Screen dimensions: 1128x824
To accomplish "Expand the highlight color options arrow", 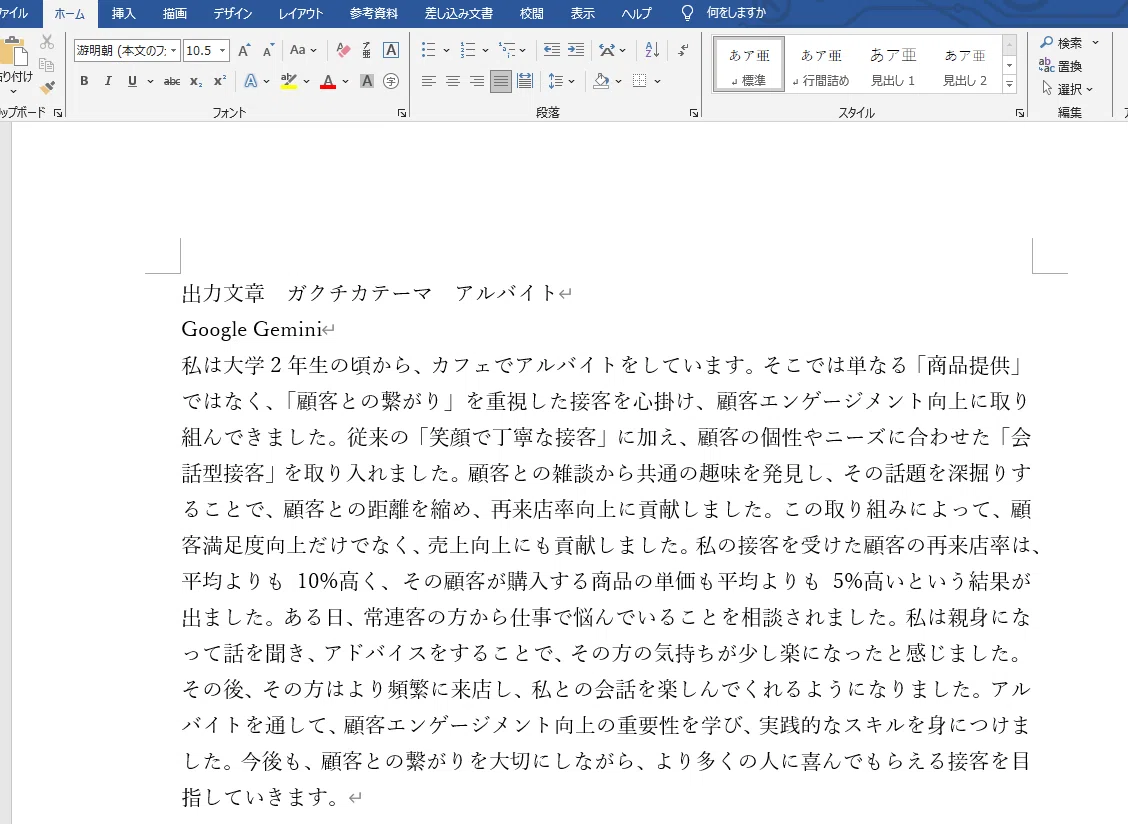I will [x=306, y=81].
